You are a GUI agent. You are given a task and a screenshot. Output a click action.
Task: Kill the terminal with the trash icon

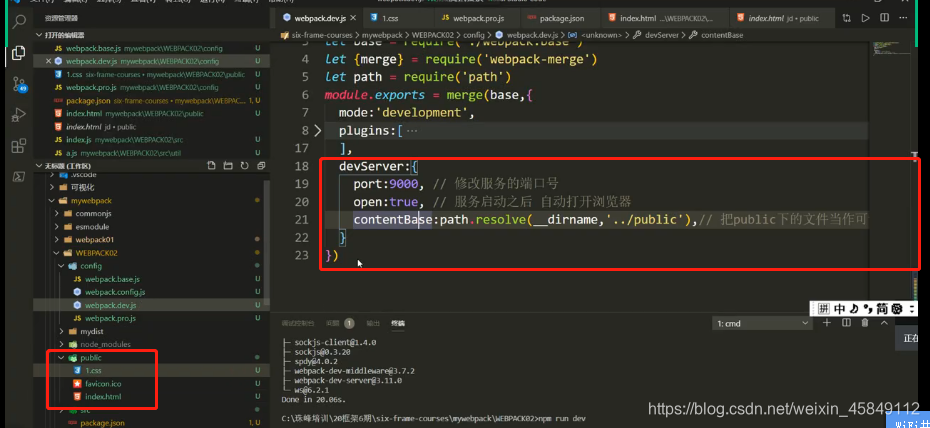pos(865,323)
